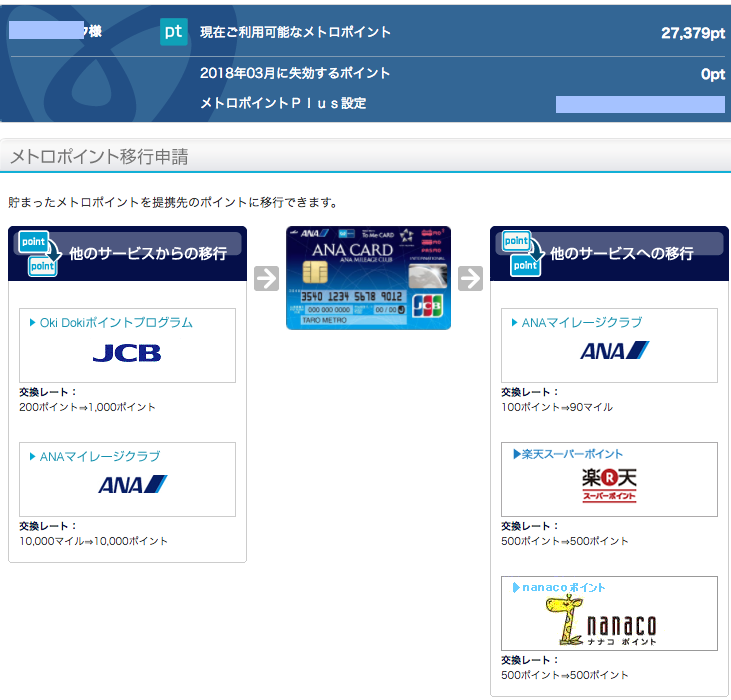The width and height of the screenshot is (731, 700).
Task: Click the nanaco giraffe logo
Action: point(600,621)
